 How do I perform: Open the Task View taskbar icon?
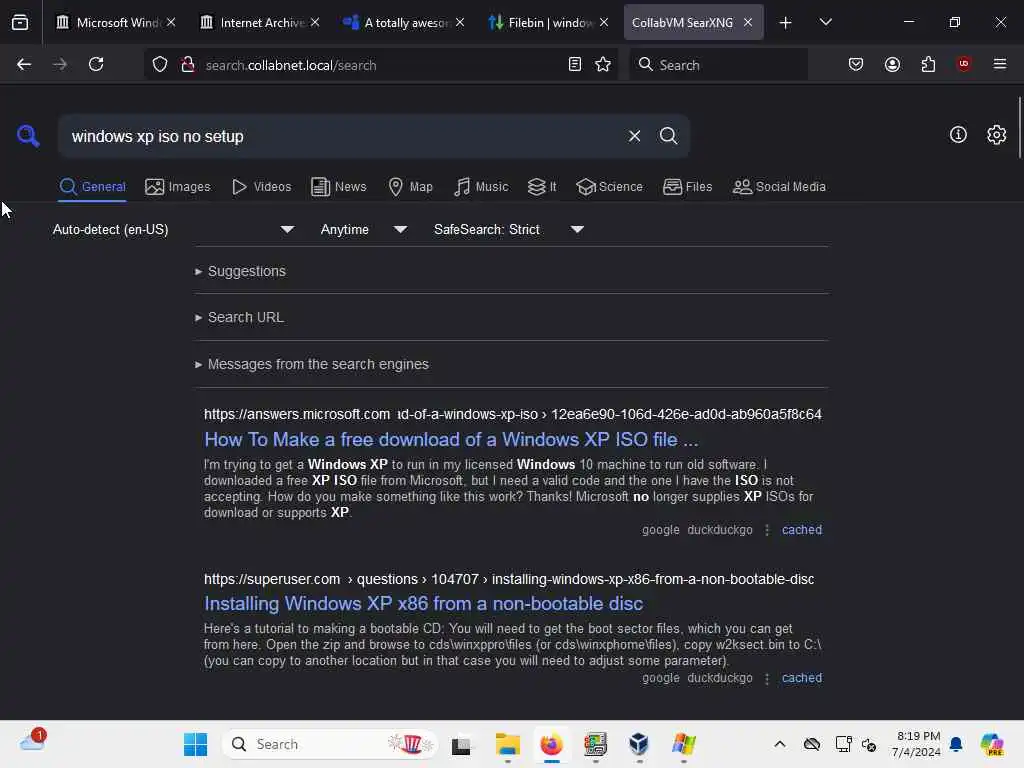click(461, 744)
